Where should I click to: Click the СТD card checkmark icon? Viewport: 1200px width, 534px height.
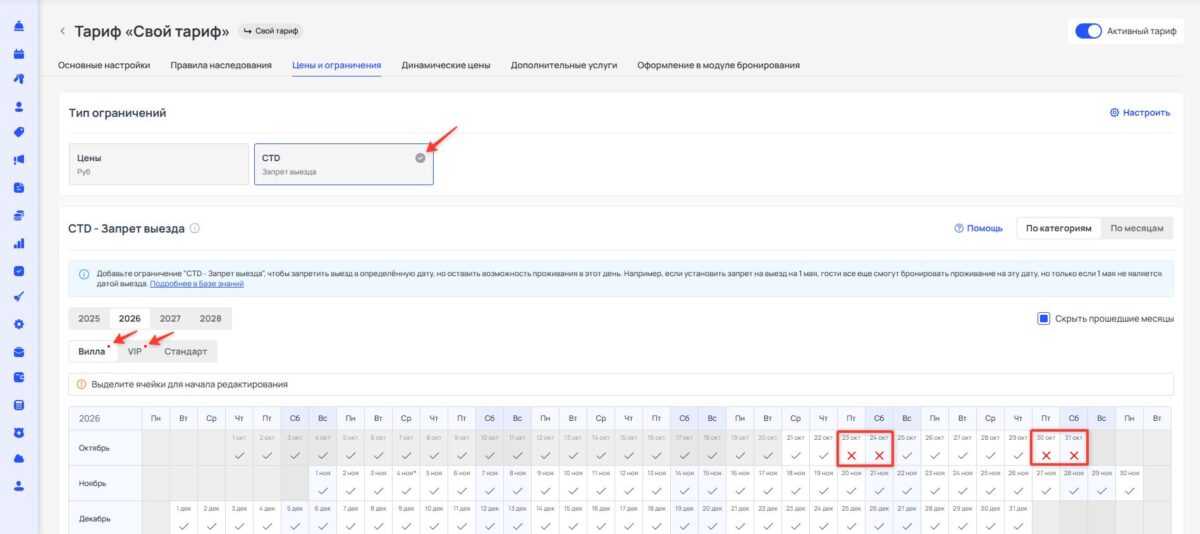[x=420, y=158]
